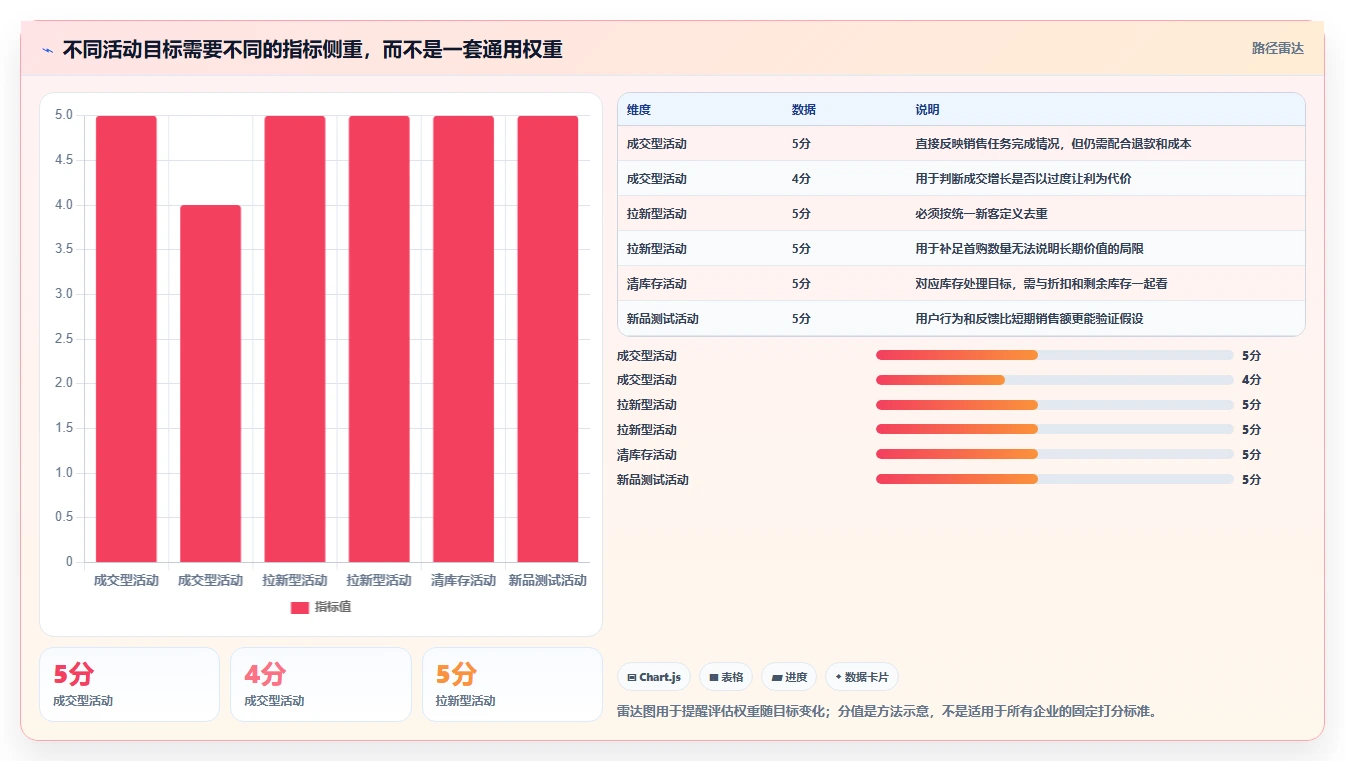The width and height of the screenshot is (1345, 761).
Task: Click the 新品测试活动 label in the progress list
Action: point(652,480)
